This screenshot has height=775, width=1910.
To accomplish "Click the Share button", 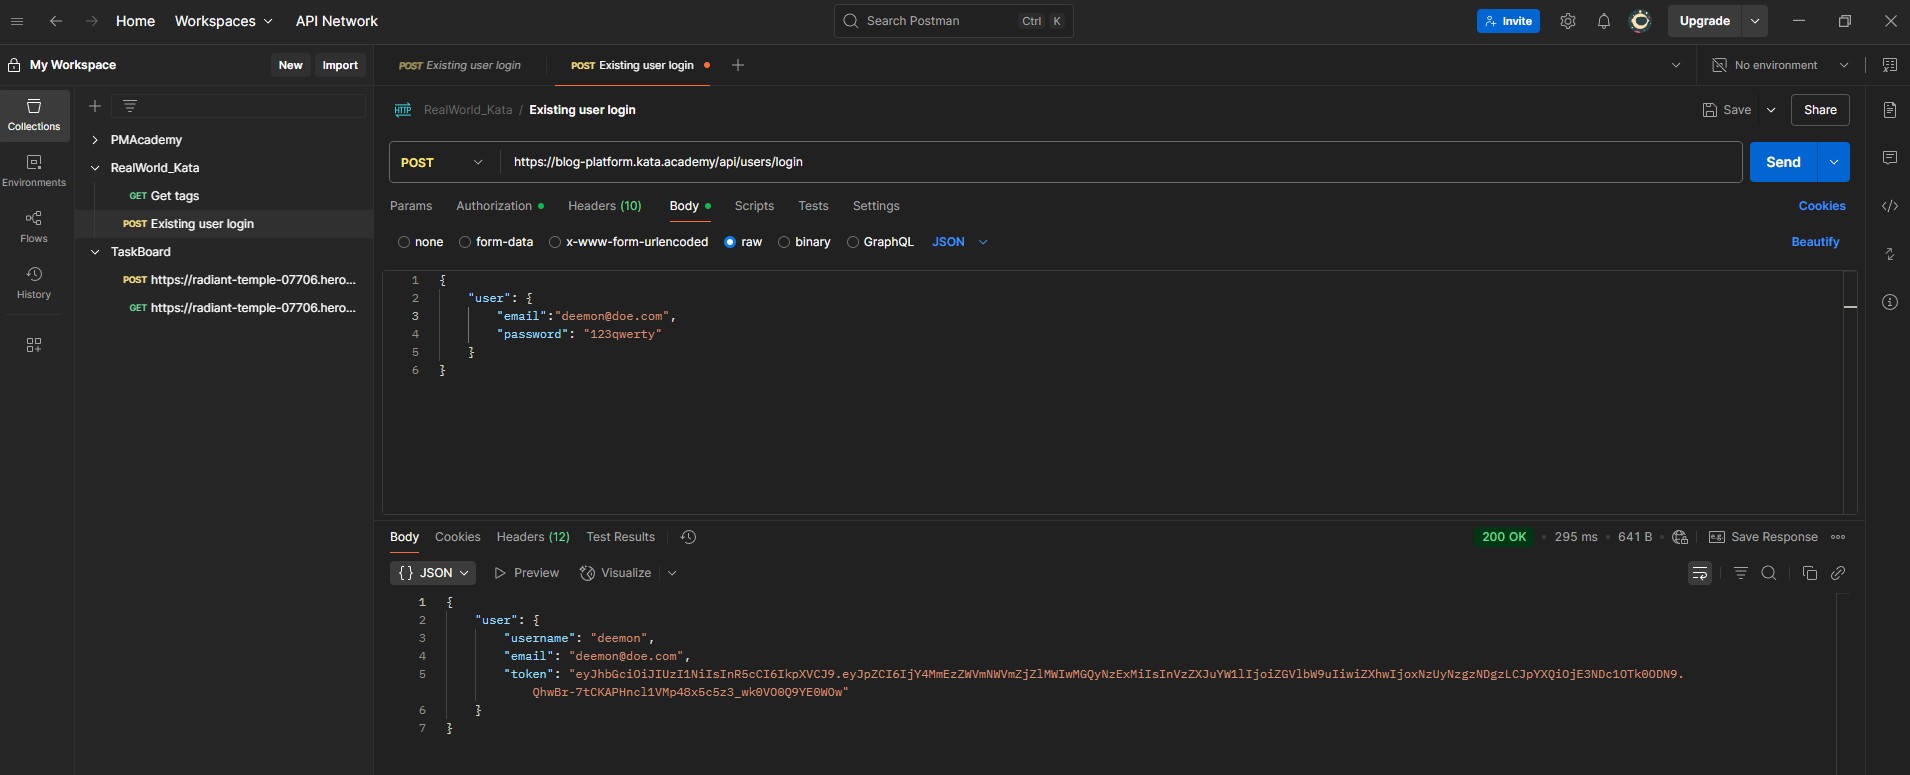I will [x=1820, y=110].
